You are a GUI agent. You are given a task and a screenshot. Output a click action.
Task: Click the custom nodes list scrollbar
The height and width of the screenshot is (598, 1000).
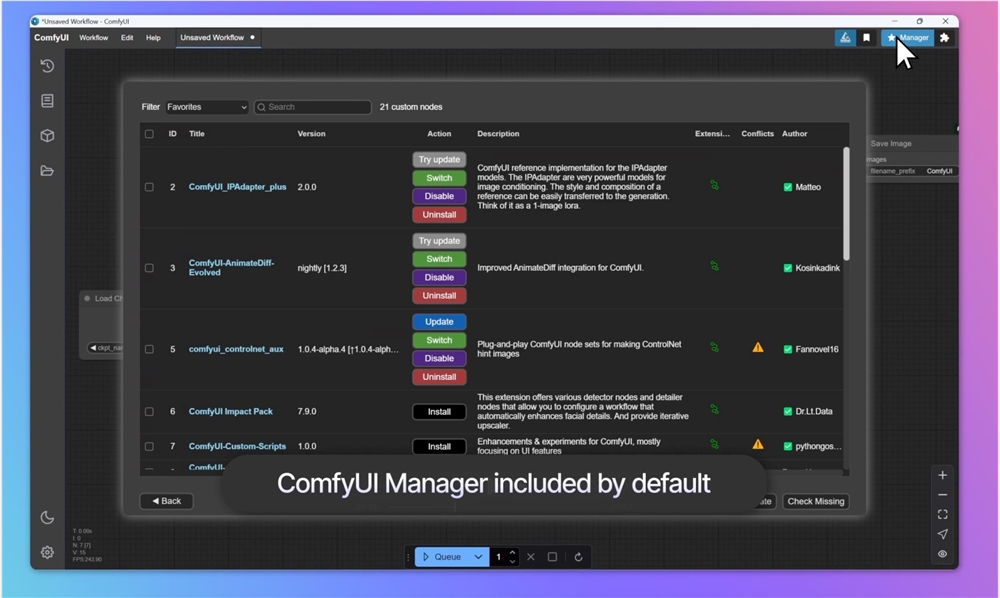click(846, 204)
